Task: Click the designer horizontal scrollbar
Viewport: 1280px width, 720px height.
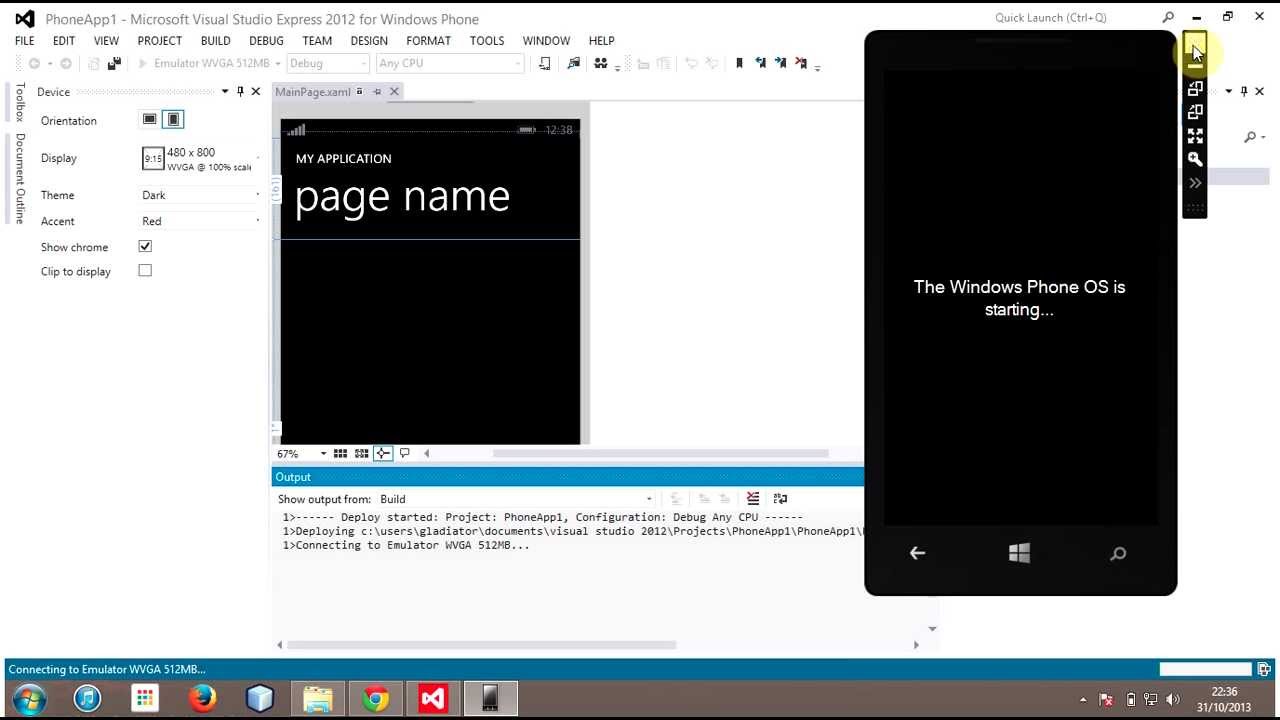Action: pos(660,454)
